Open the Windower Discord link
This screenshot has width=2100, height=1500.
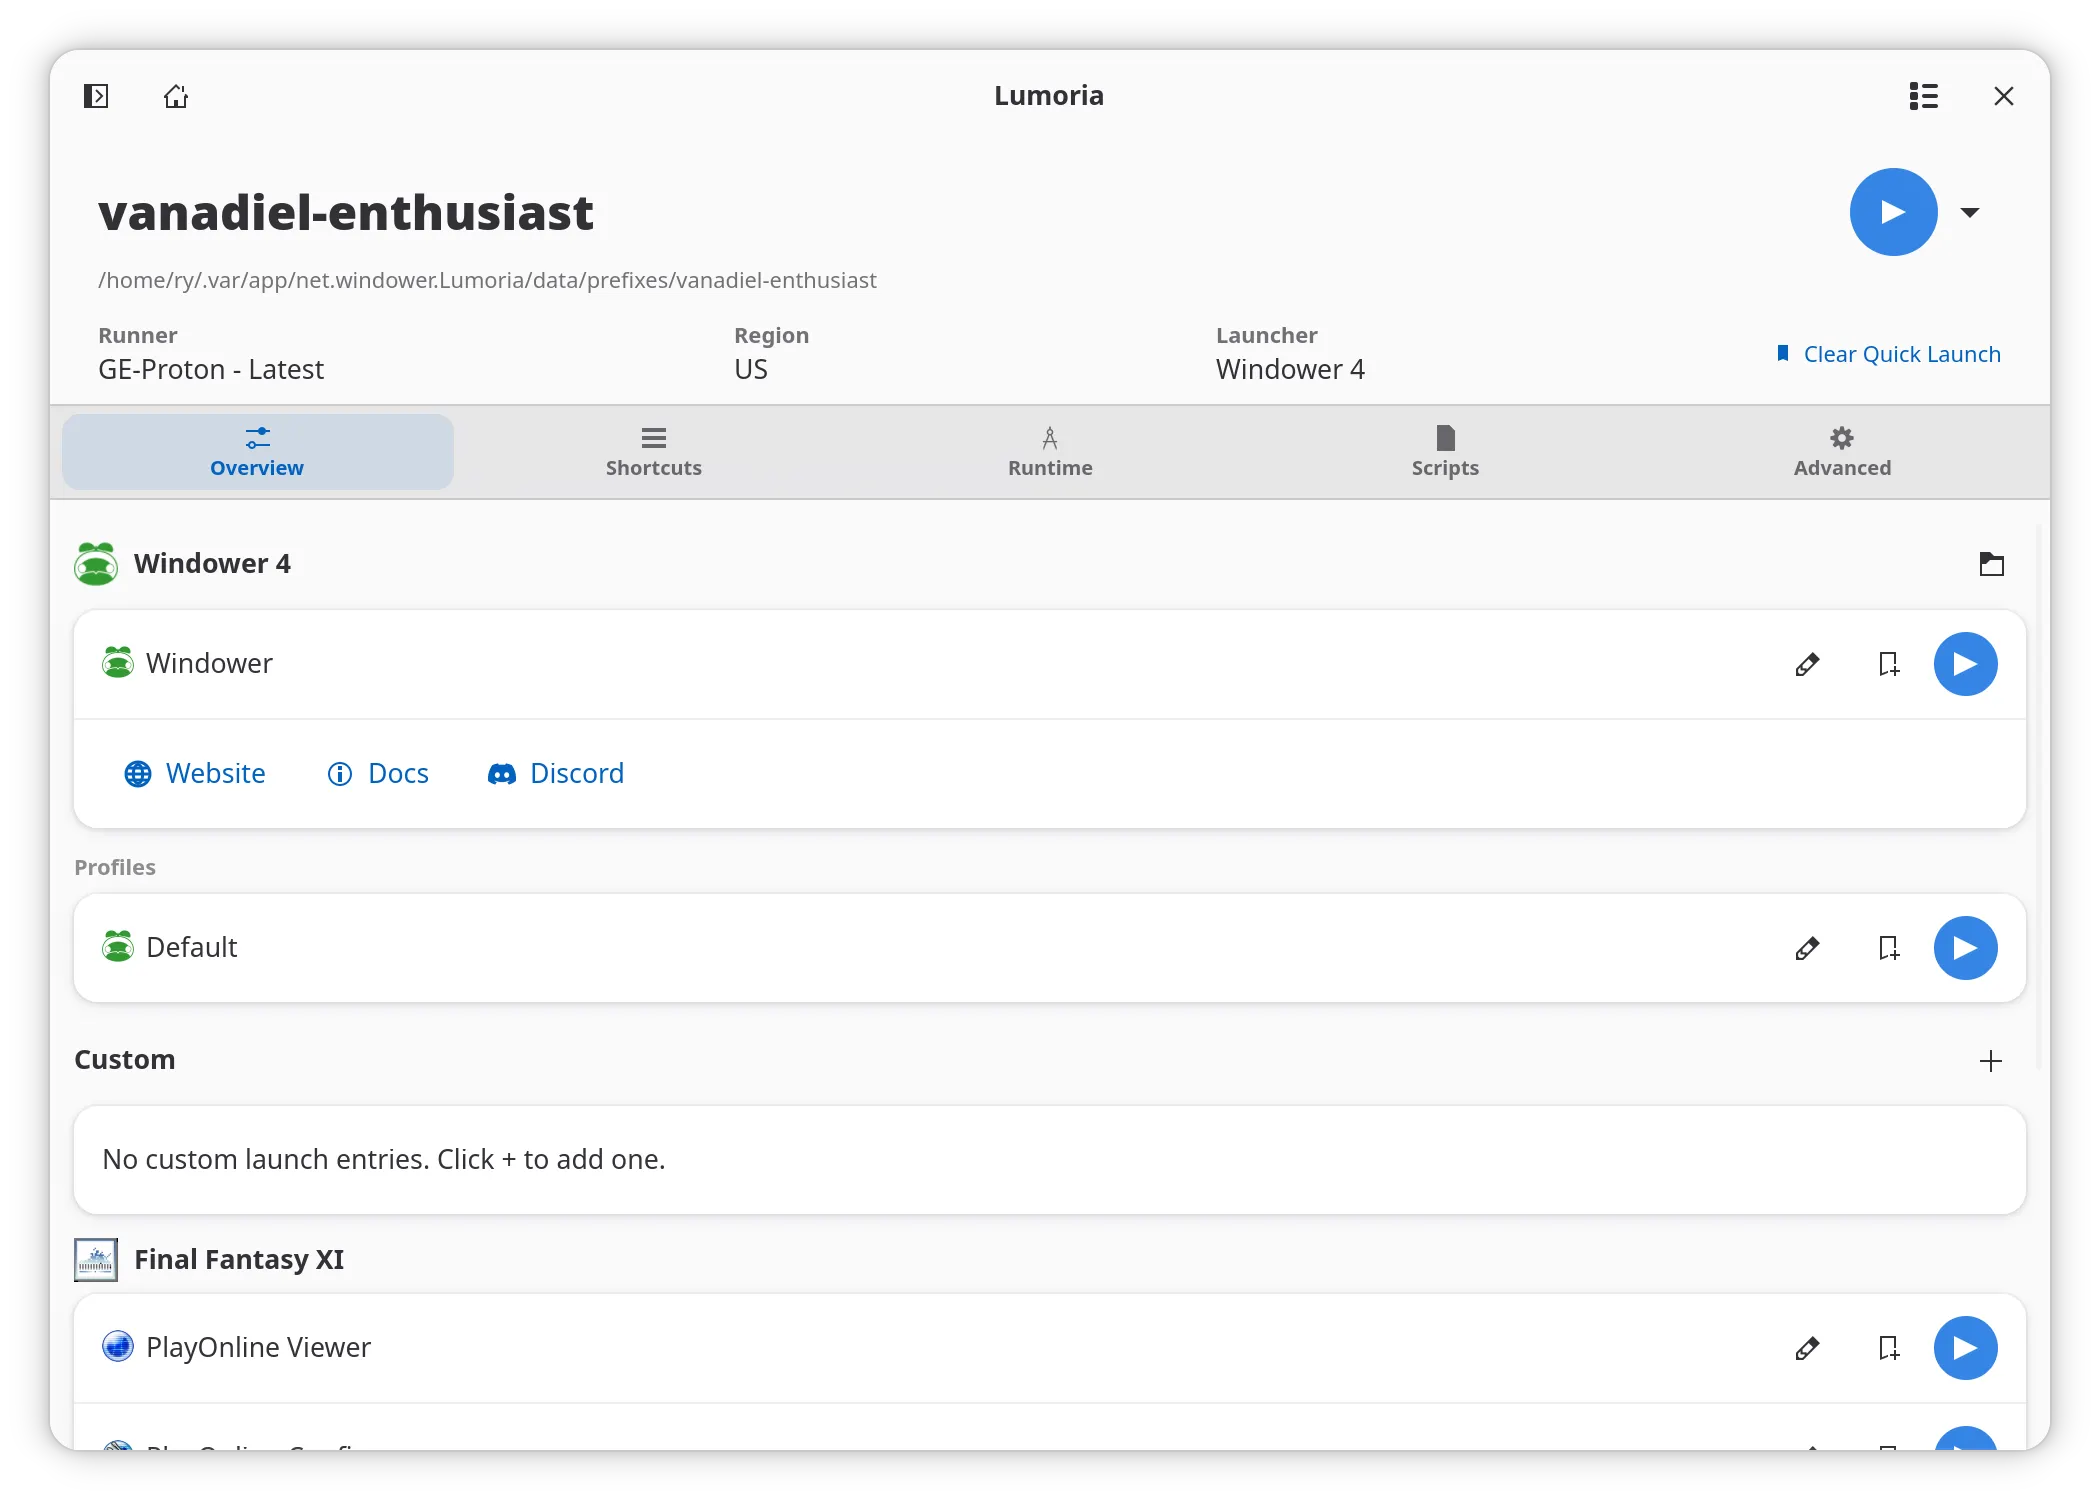coord(556,774)
